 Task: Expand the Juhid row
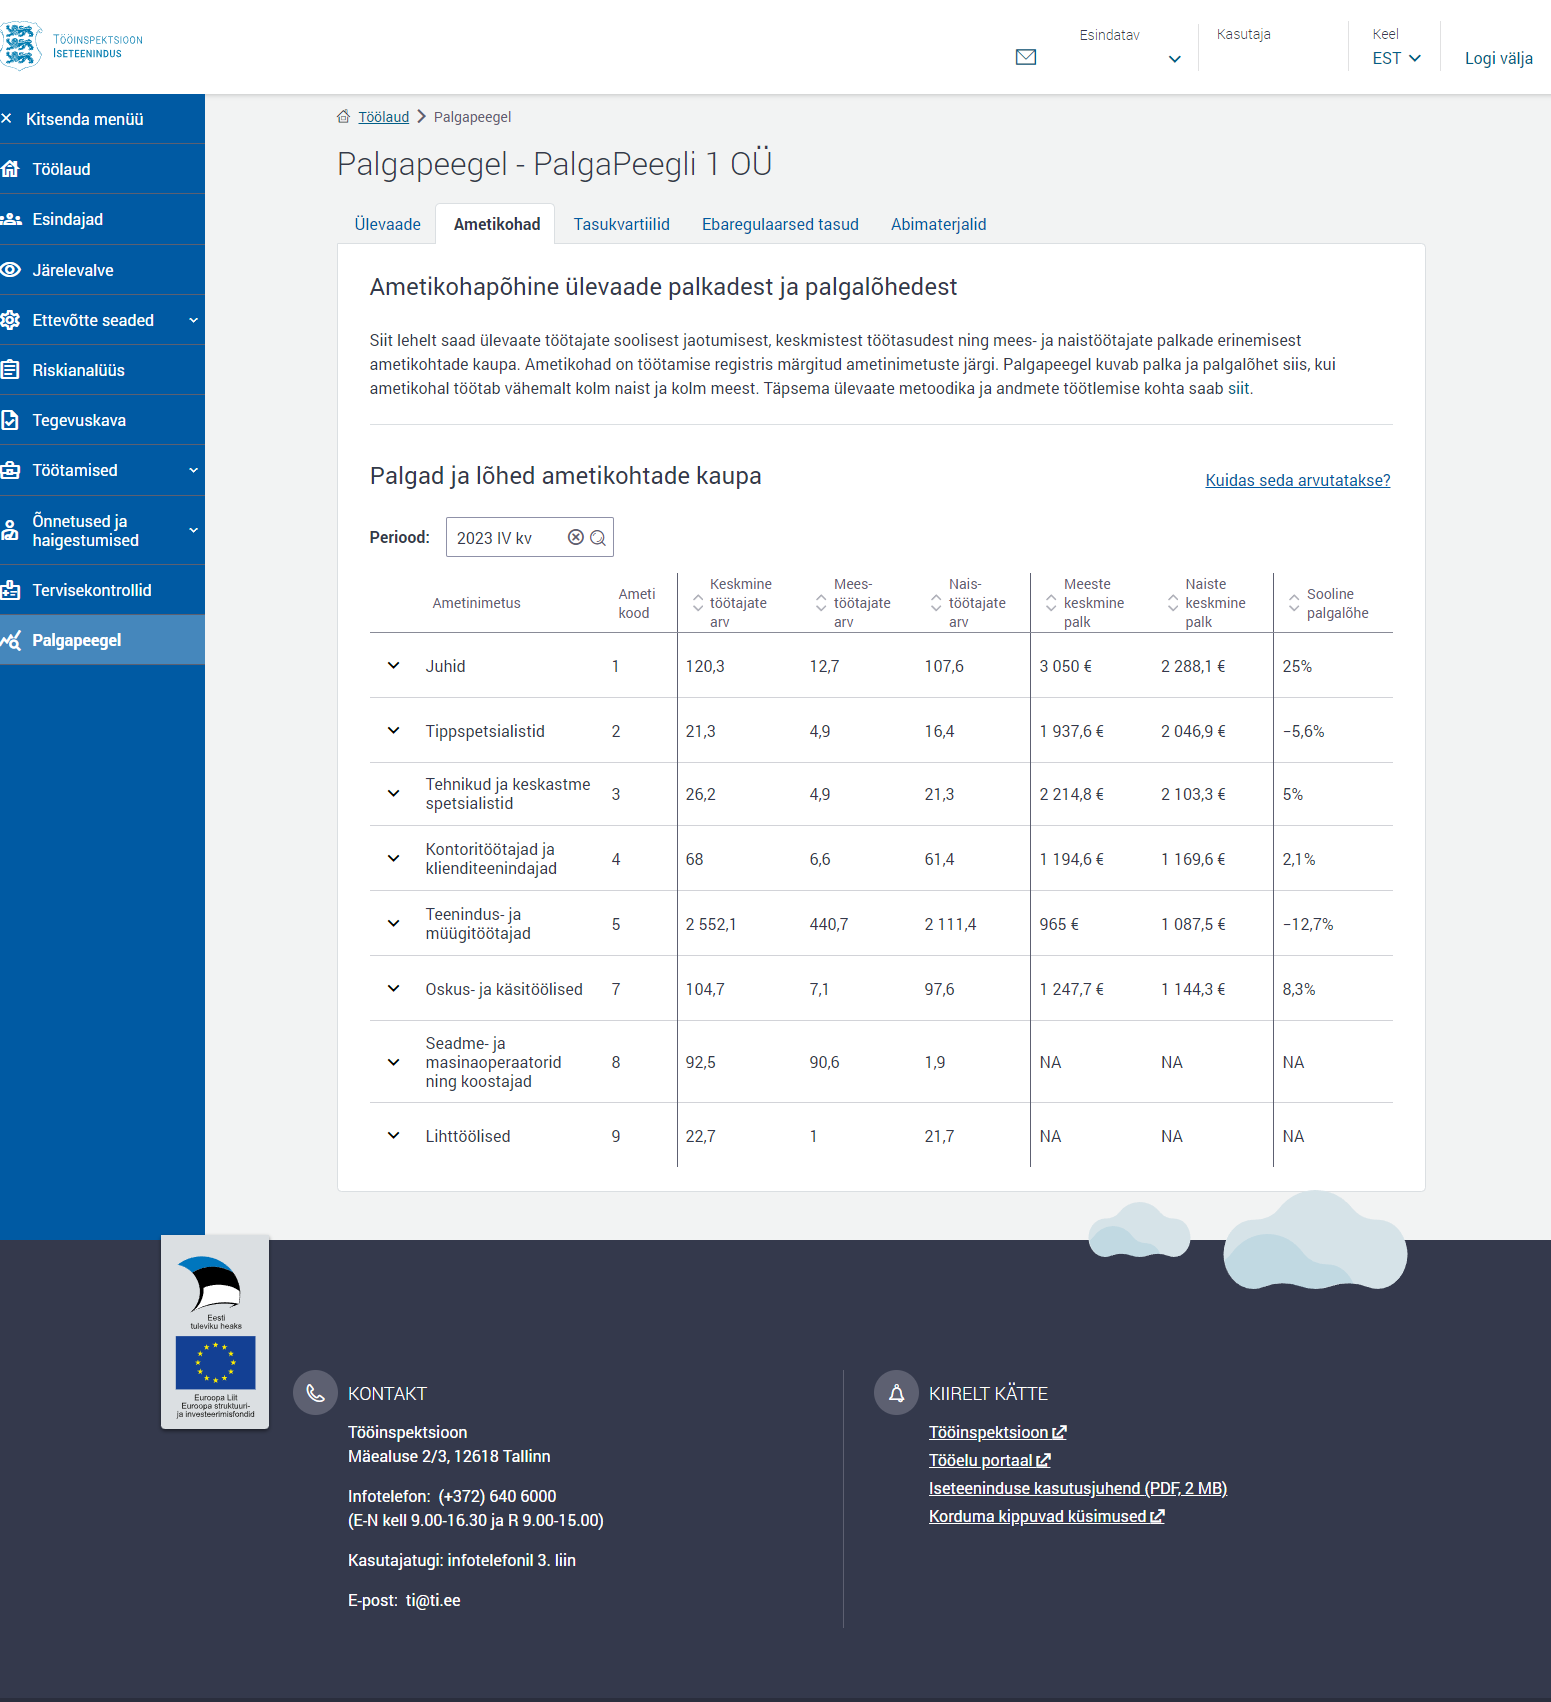coord(394,666)
